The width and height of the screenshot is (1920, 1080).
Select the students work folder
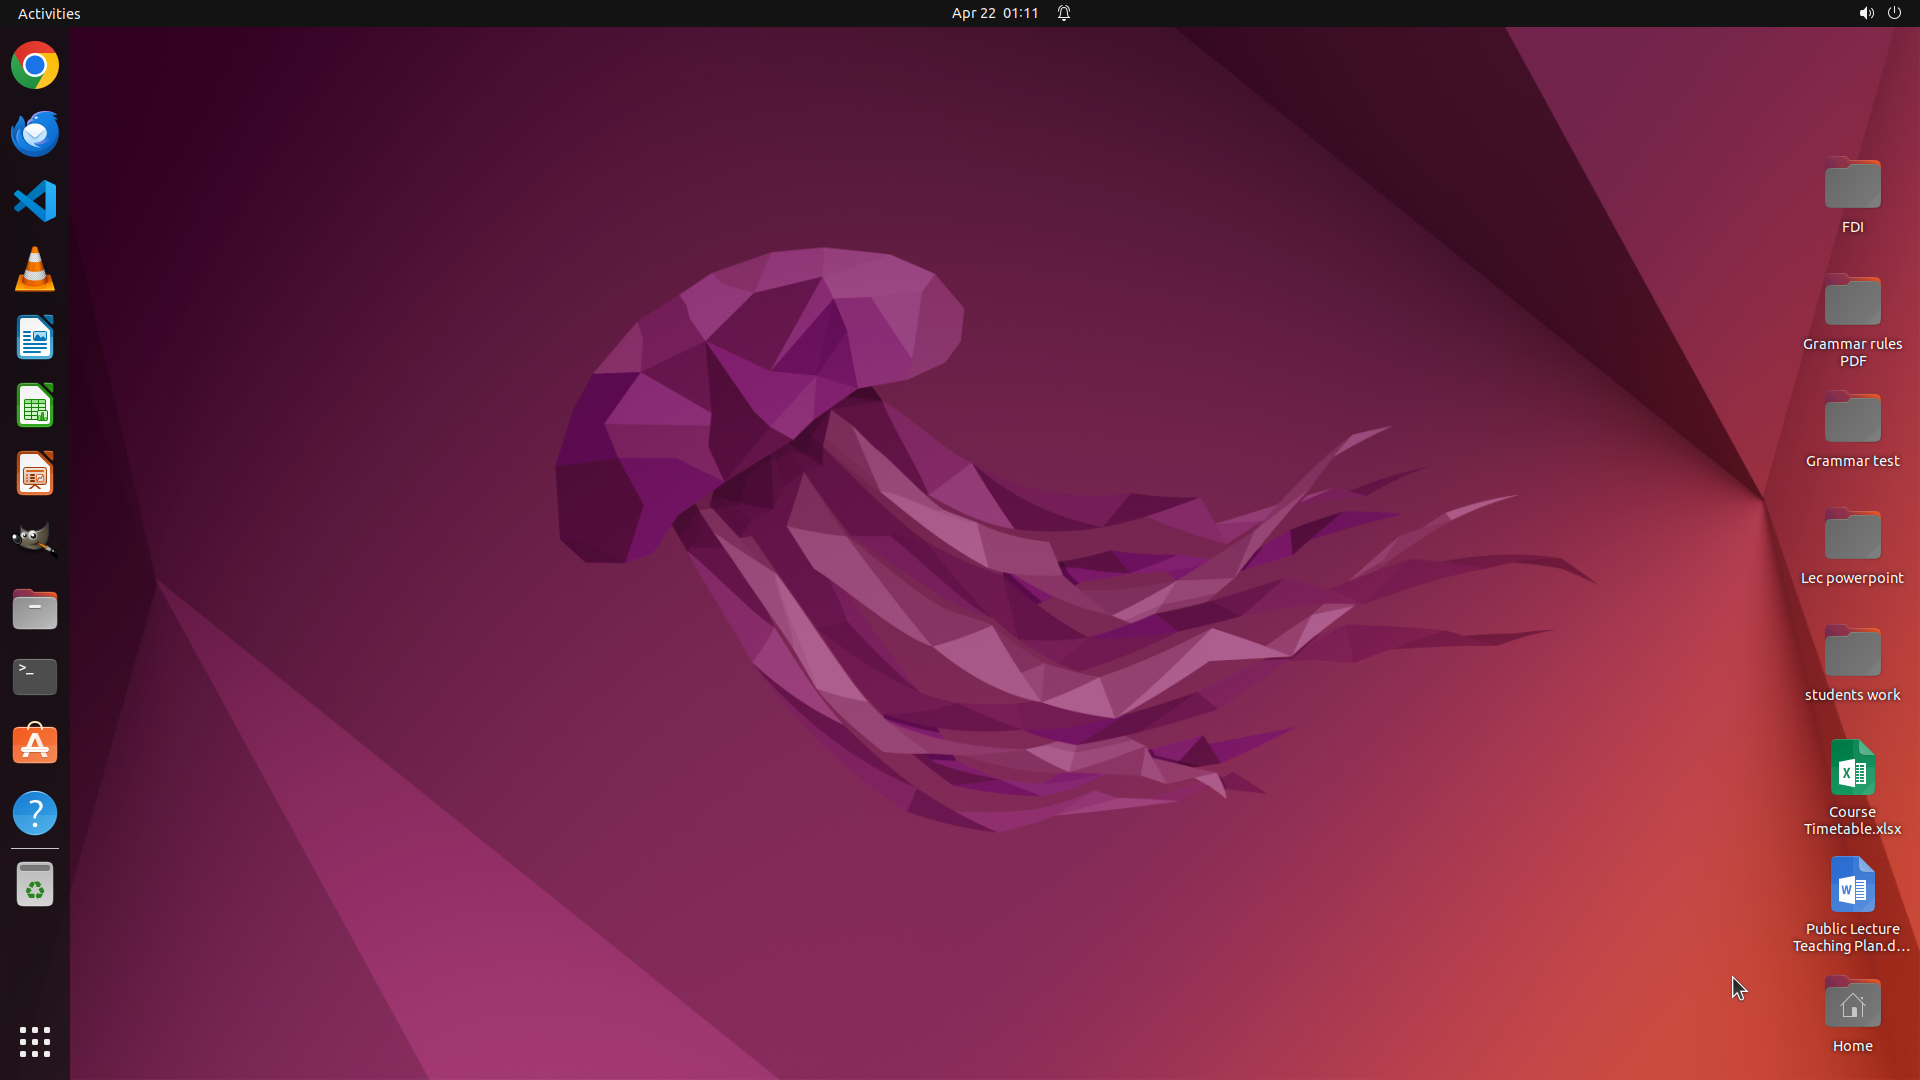(1852, 653)
